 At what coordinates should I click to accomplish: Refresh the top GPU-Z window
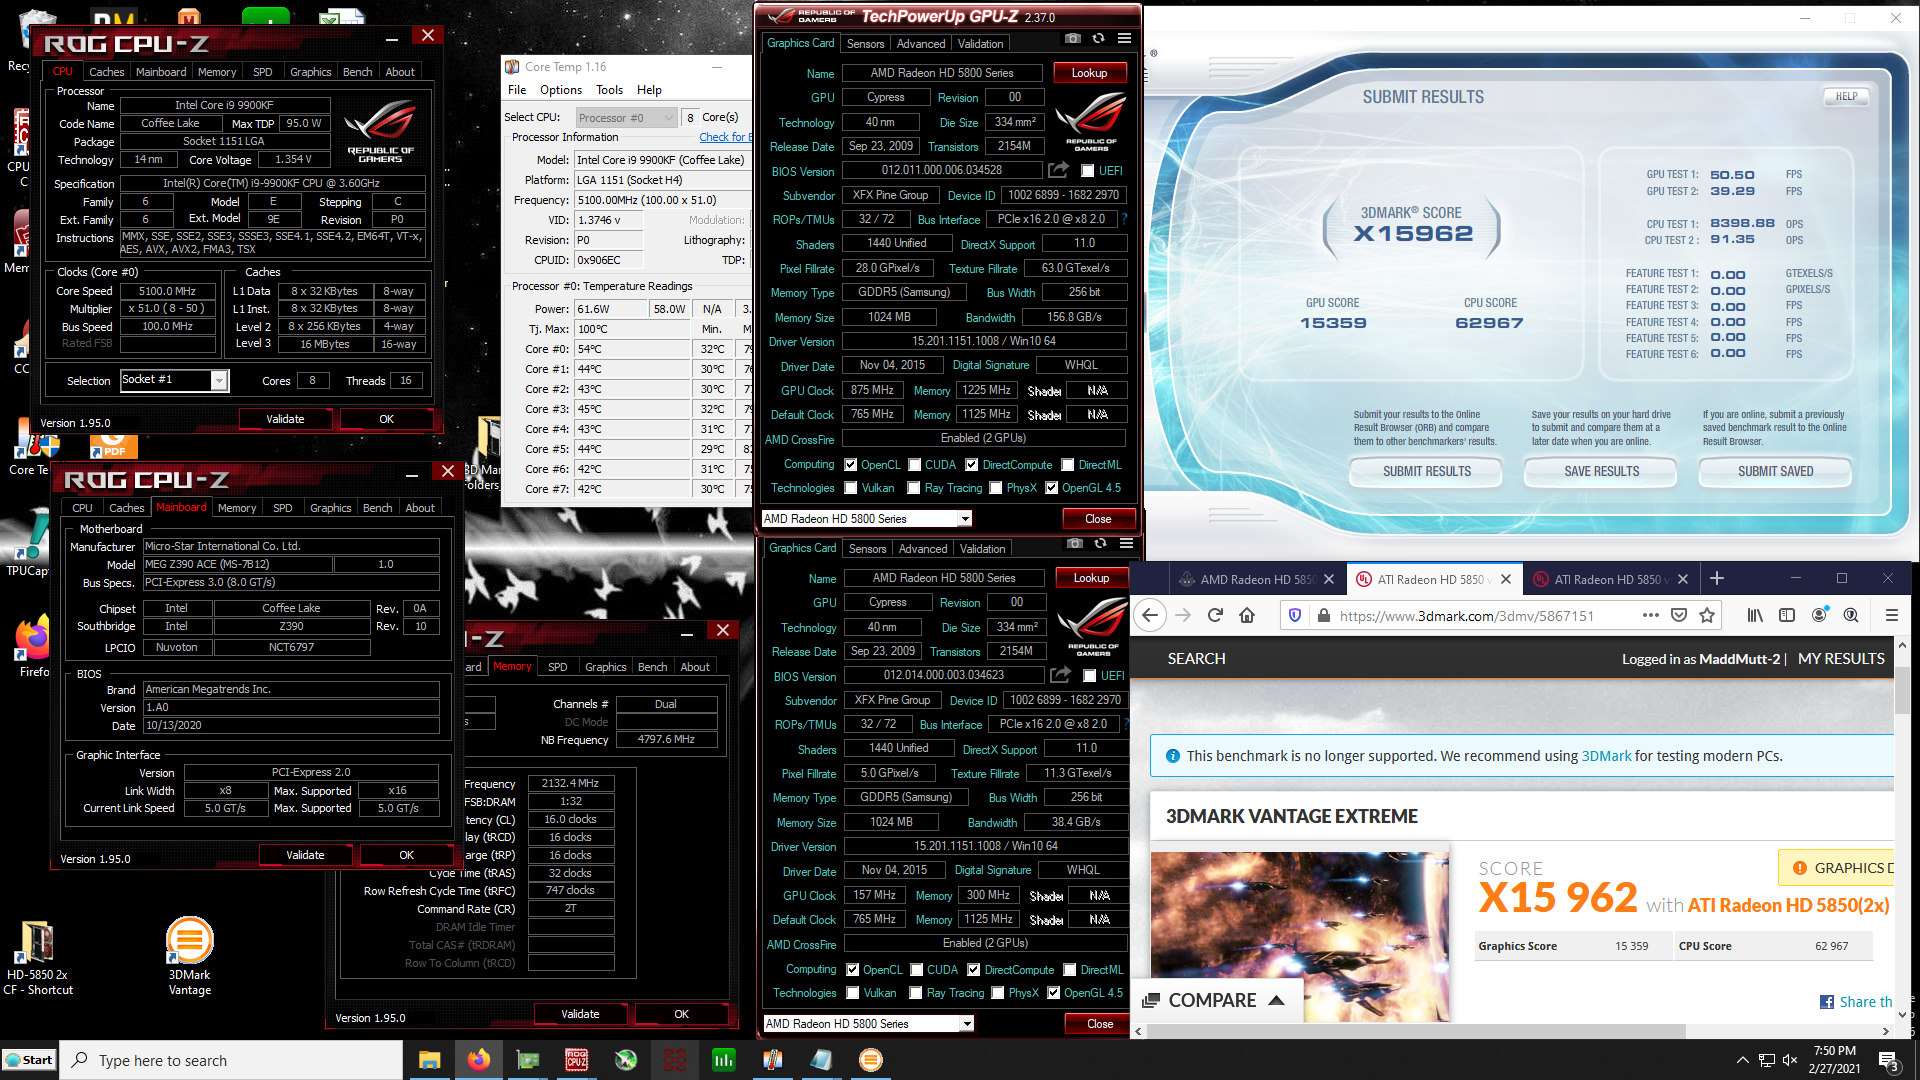1098,39
